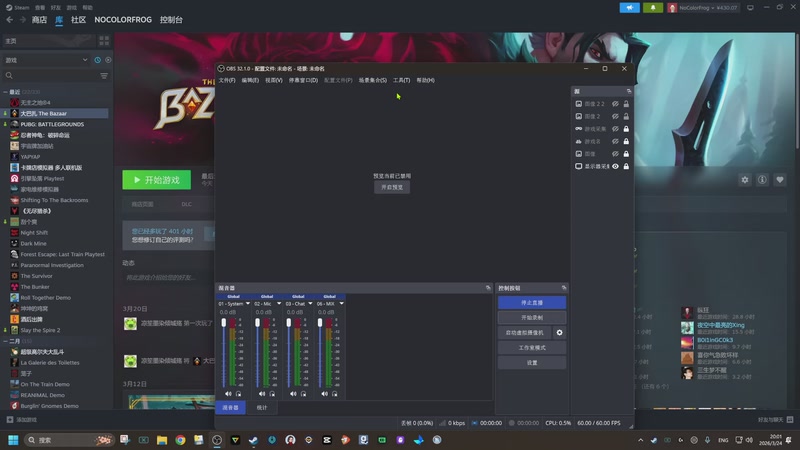800x450 pixels.
Task: Open OBS 视图(V) menu
Action: tap(273, 80)
